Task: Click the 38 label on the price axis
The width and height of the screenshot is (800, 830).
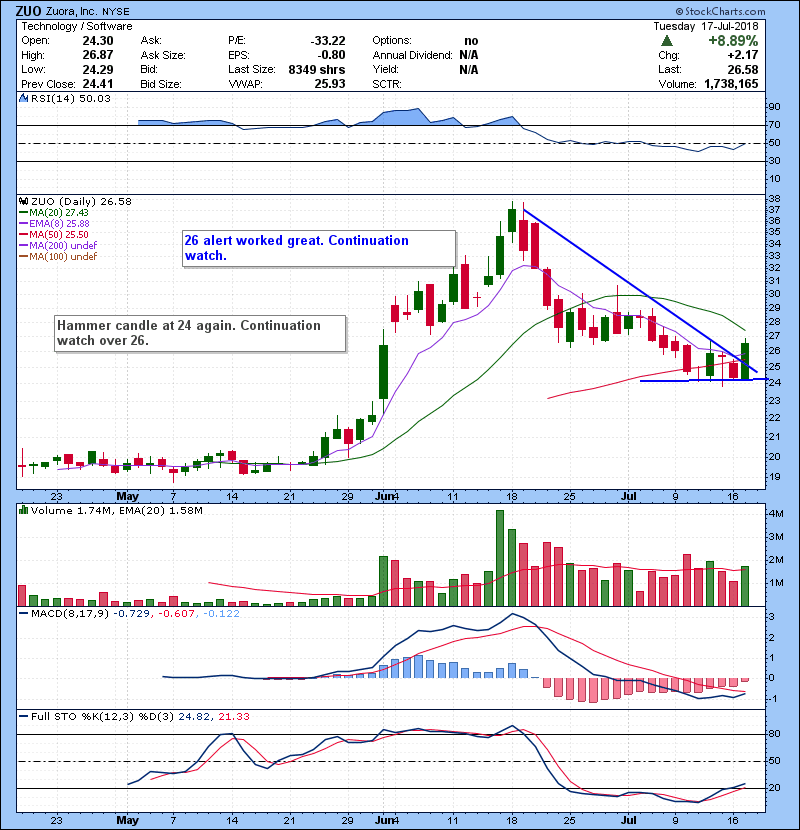Action: click(x=774, y=199)
